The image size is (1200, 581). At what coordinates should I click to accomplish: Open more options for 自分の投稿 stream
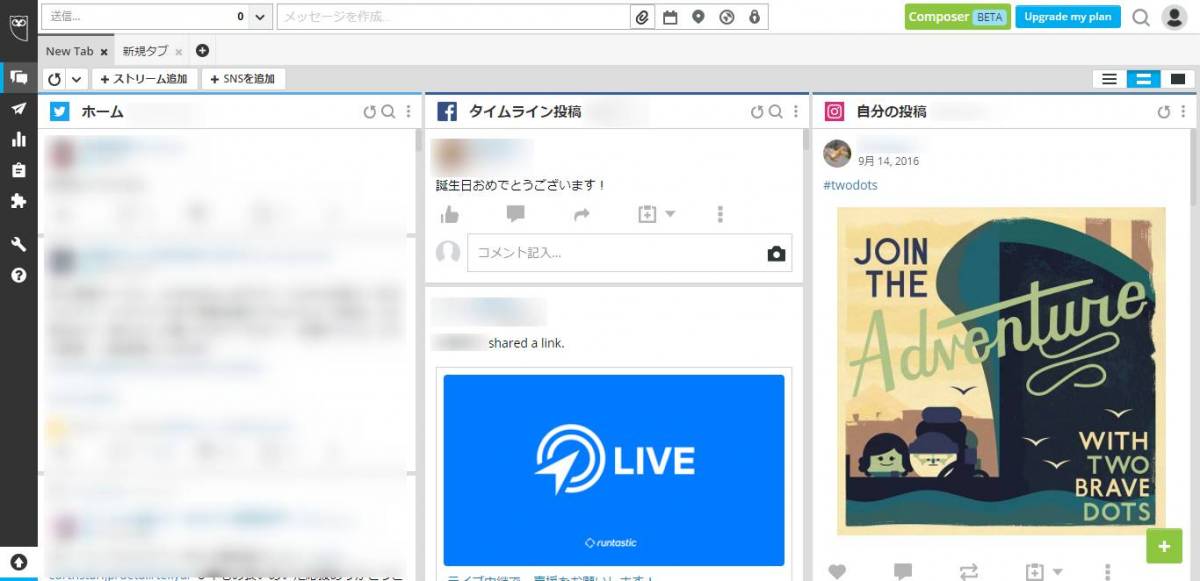(1183, 112)
